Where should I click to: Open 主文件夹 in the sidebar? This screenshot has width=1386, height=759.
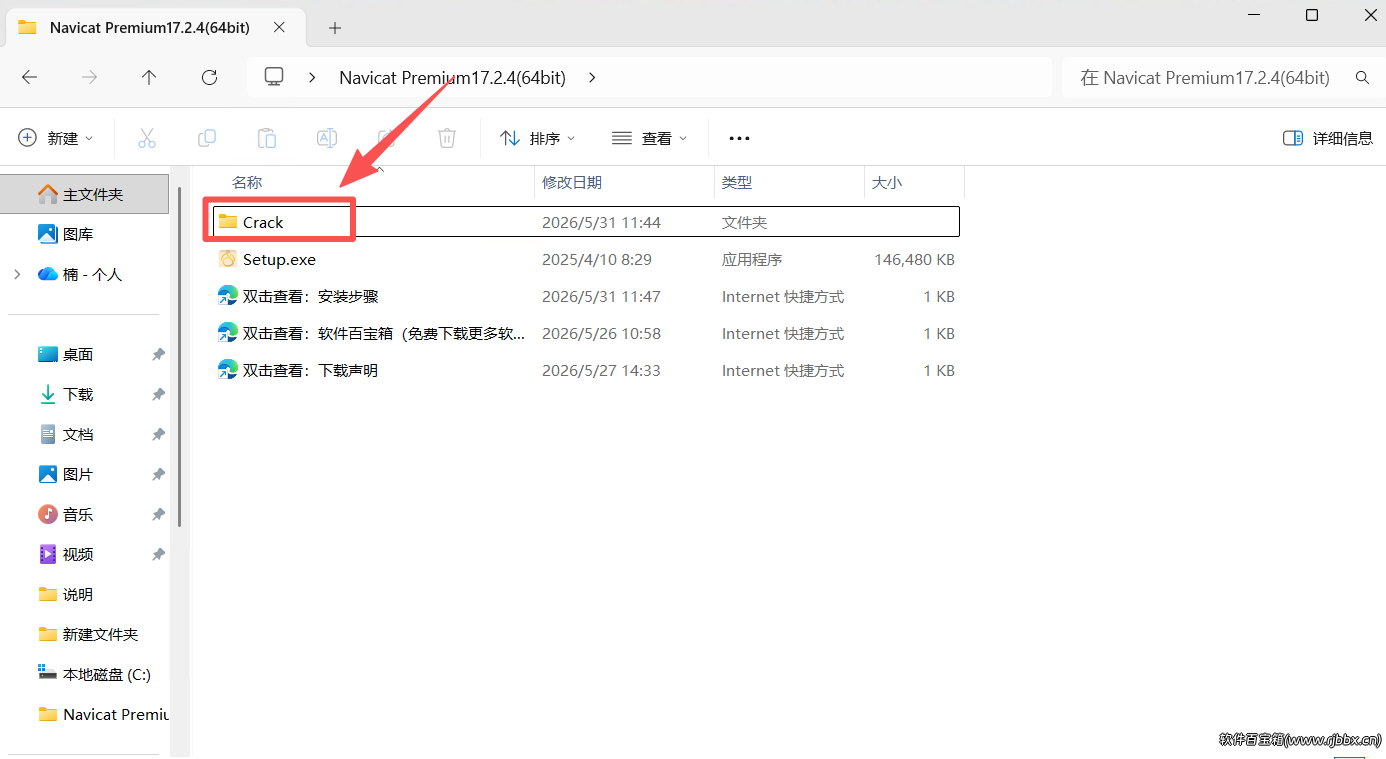pos(84,194)
